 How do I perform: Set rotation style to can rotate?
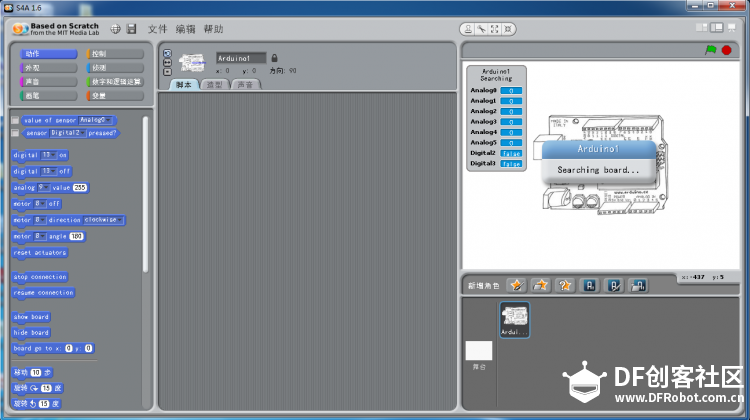(x=167, y=53)
